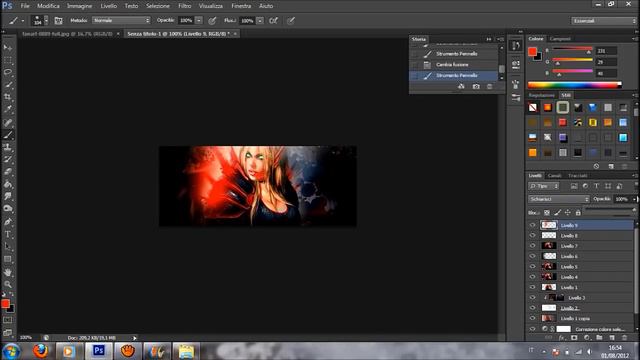Open the Colore panel flyout menu
Viewport: 640px width, 360px height.
point(634,39)
